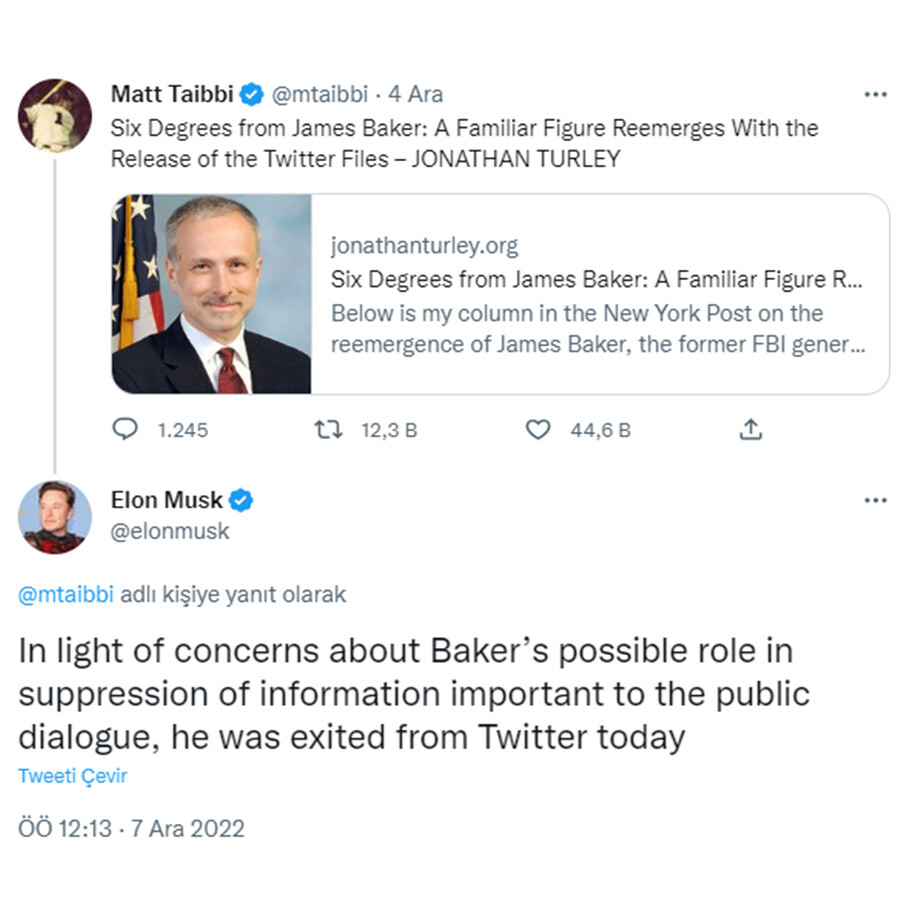Click the reply icon under Taibbi's tweet
Viewport: 900px width, 900px height.
[124, 429]
